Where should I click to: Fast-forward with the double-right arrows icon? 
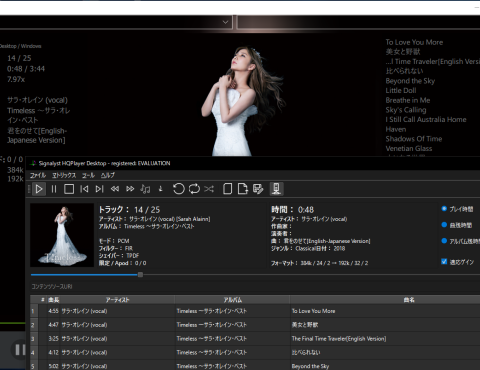130,189
